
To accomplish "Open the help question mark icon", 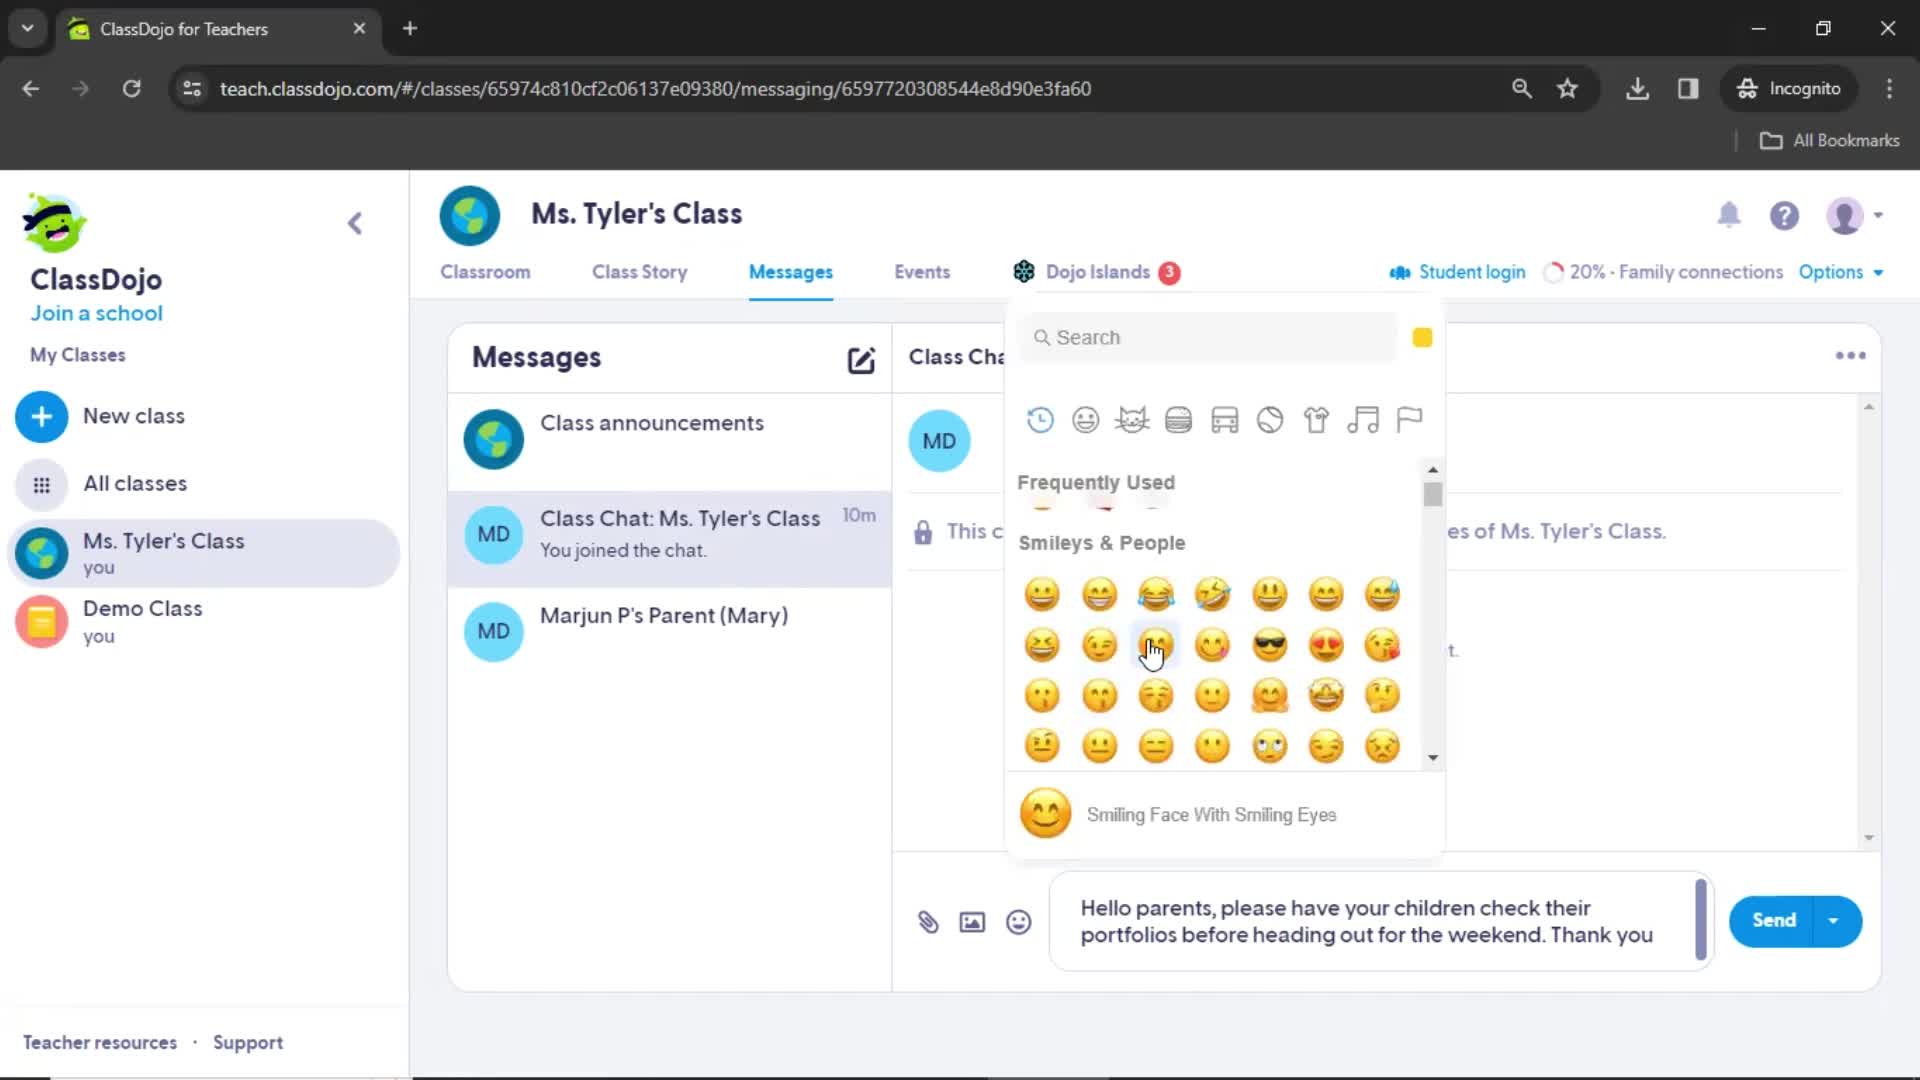I will [1784, 215].
